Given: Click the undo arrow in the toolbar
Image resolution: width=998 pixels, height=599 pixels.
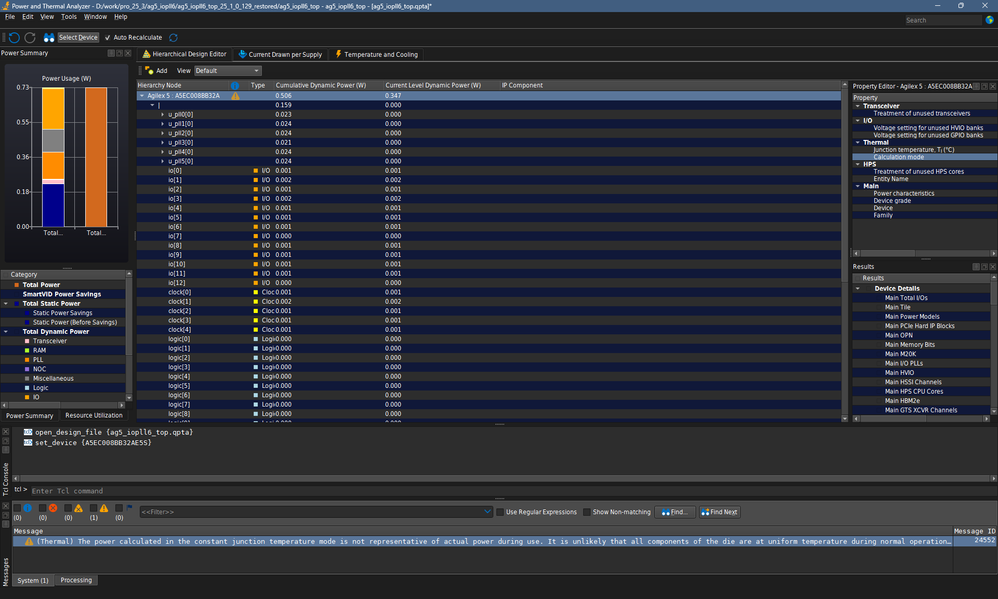Looking at the screenshot, I should click(x=14, y=38).
